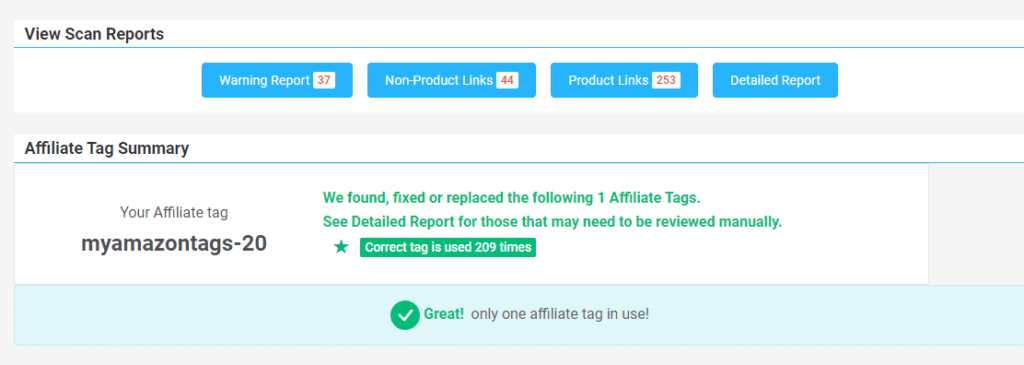Click the 'Your Affiliate tag' label
1024x365 pixels.
[174, 212]
